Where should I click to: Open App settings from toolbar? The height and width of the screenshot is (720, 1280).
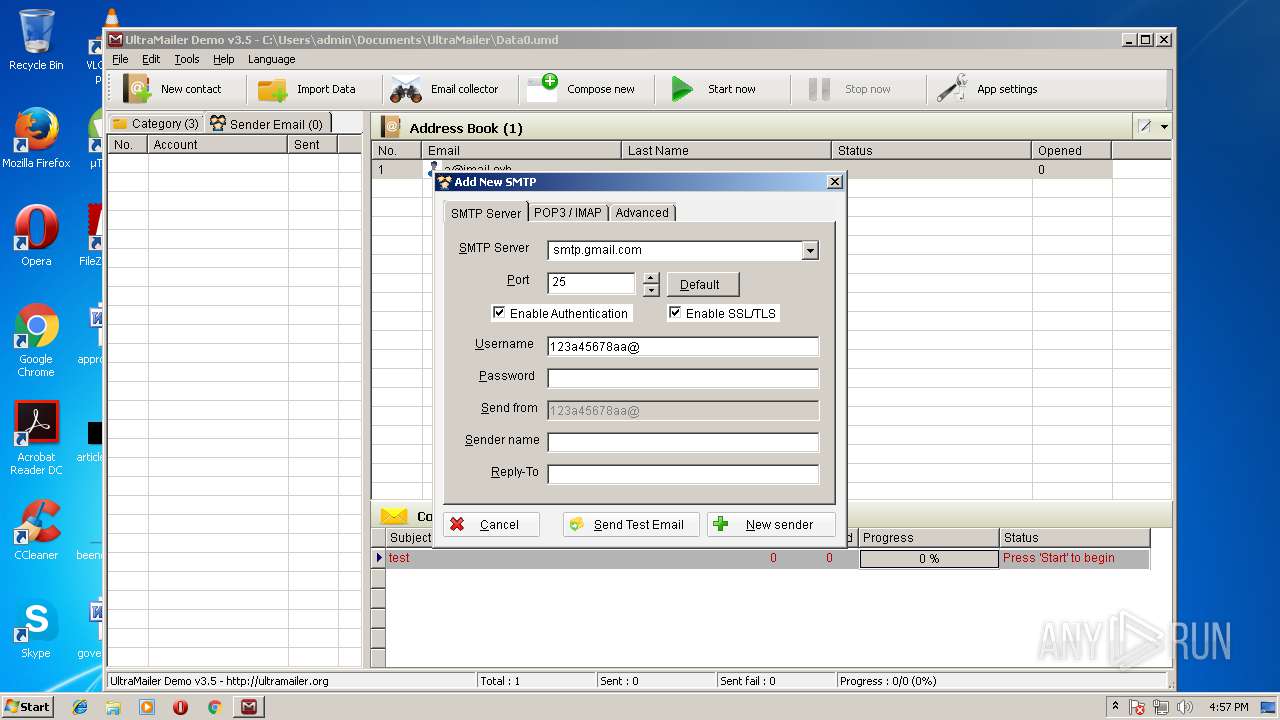pos(987,89)
